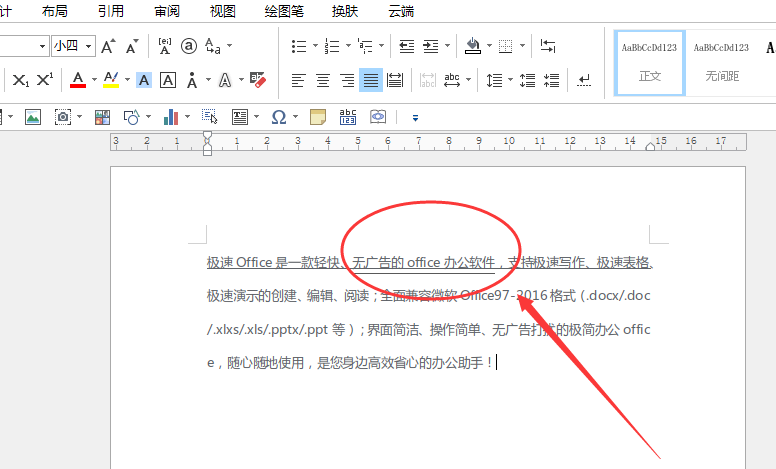The image size is (776, 469).
Task: Apply distributed alignment
Action: point(395,80)
